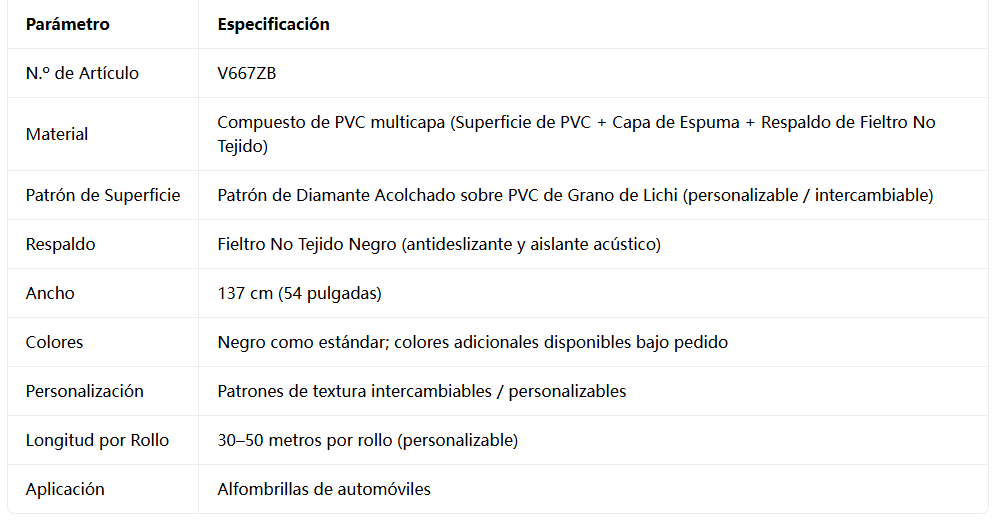
Task: Click the Personalización row label
Action: coord(85,391)
